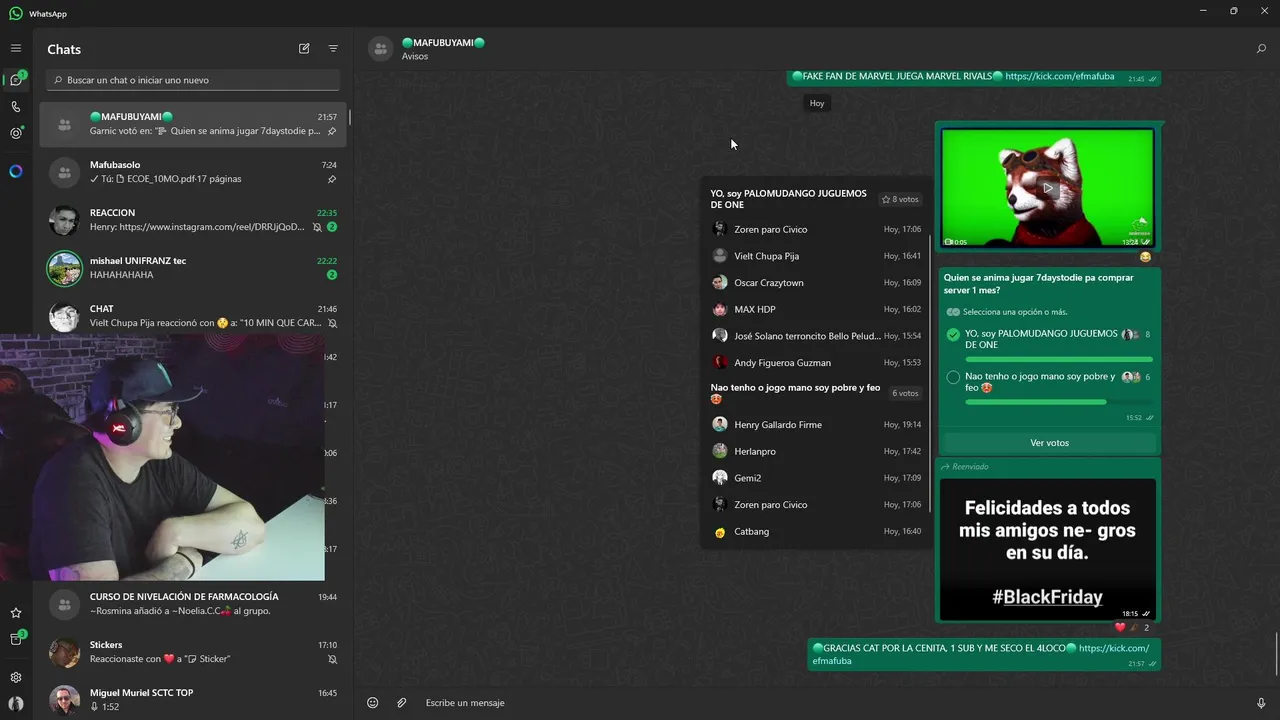Open kick.com link in GRACIAS CAT message
1280x720 pixels.
click(1113, 648)
